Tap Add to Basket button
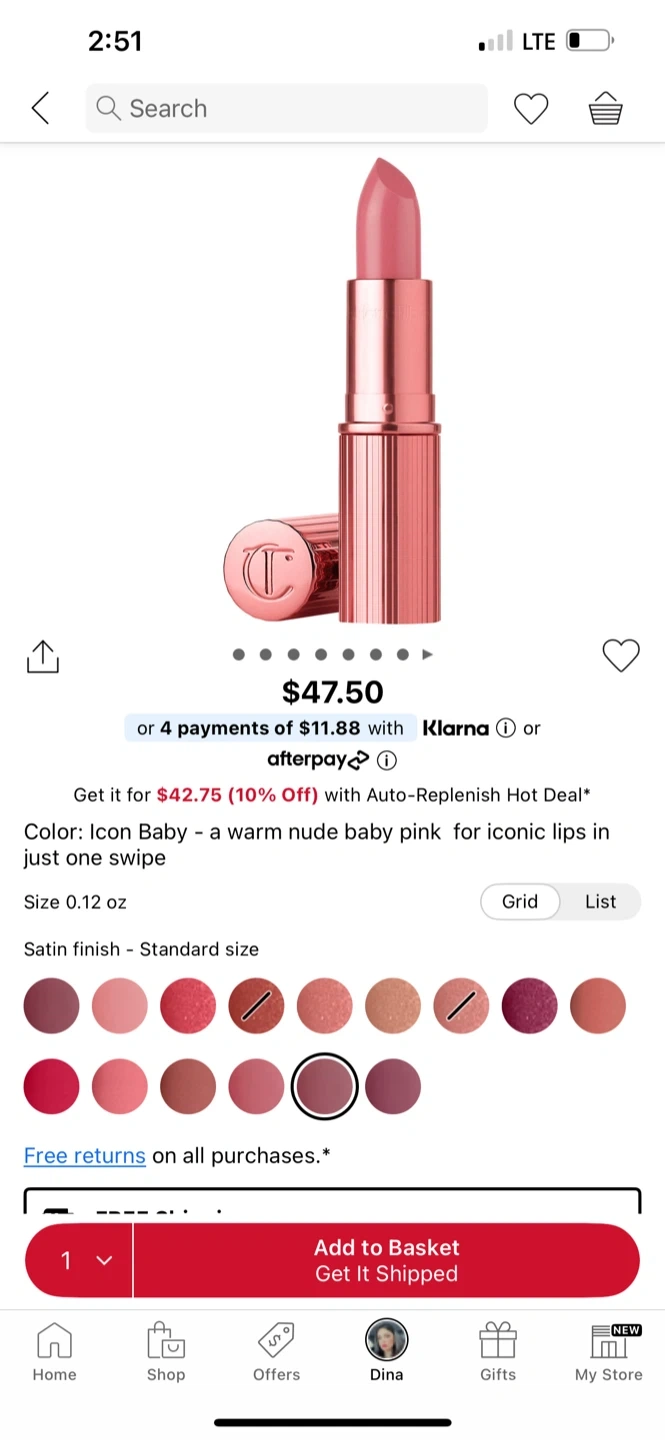Screen dimensions: 665x1440 pyautogui.click(x=387, y=1260)
